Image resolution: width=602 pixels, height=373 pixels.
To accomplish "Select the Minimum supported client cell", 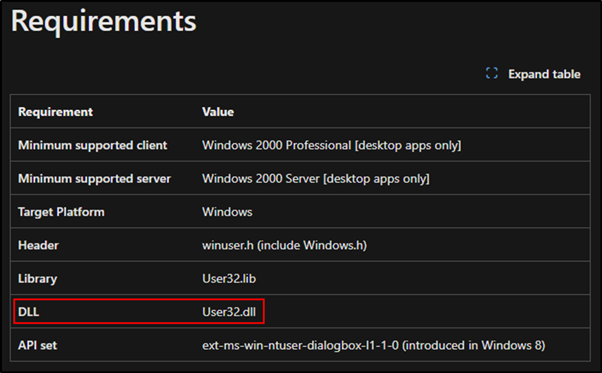I will pyautogui.click(x=93, y=145).
